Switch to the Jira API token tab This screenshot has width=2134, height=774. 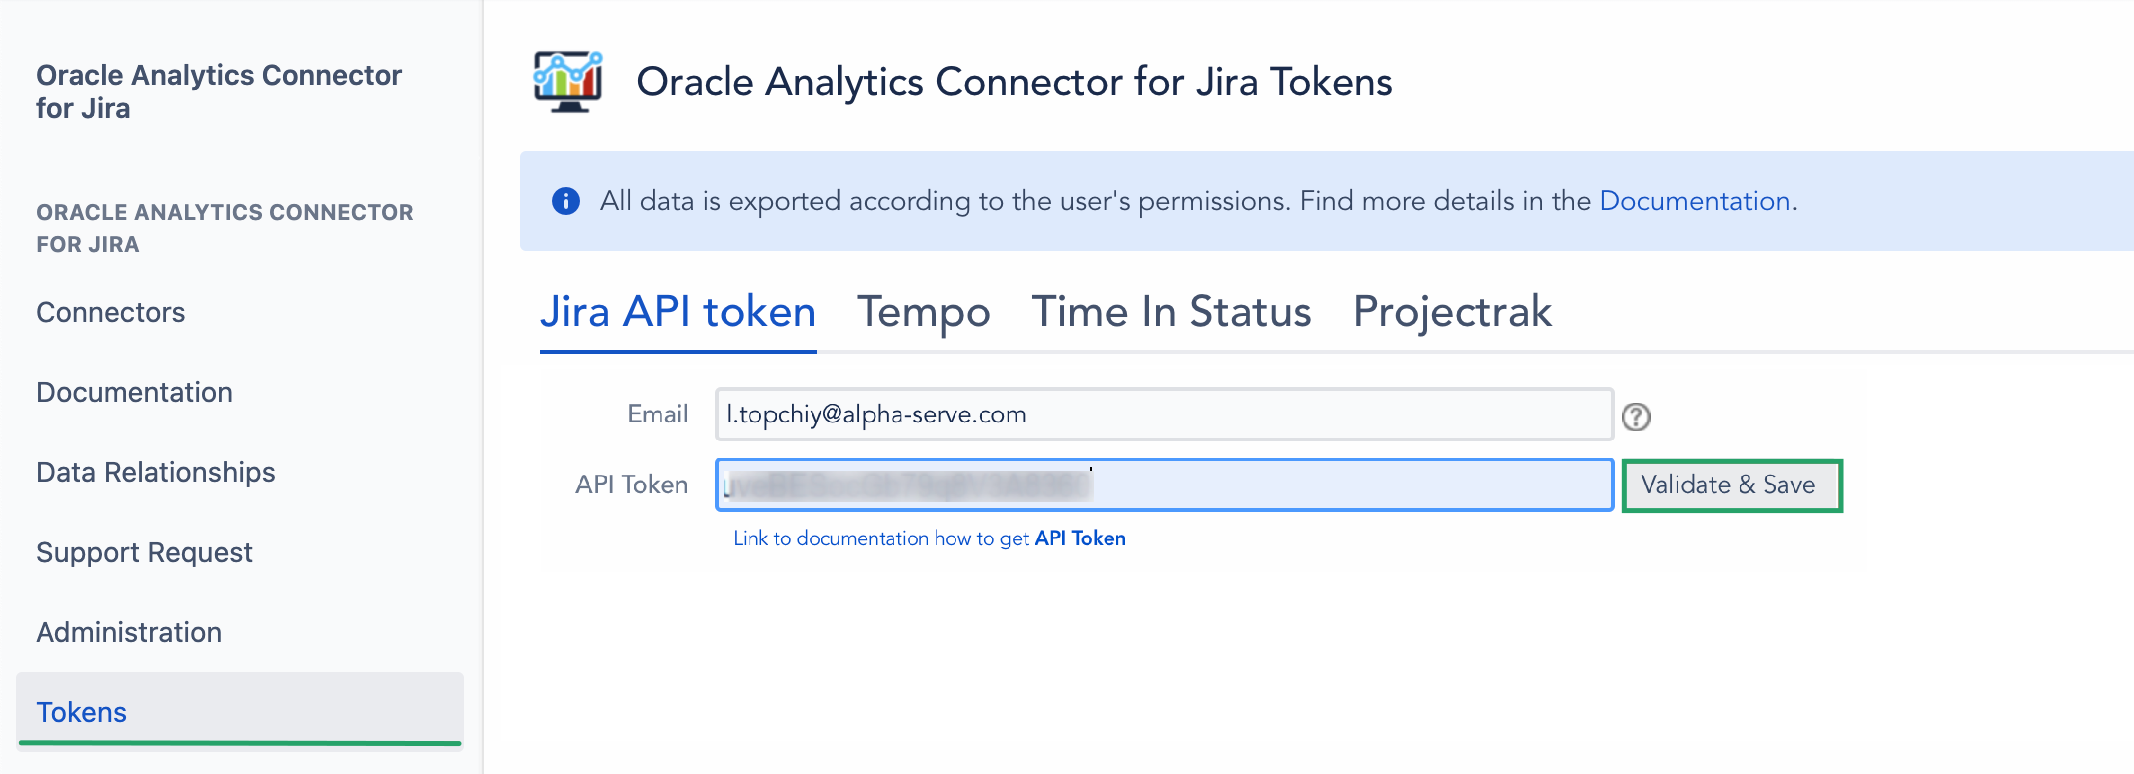click(x=677, y=311)
